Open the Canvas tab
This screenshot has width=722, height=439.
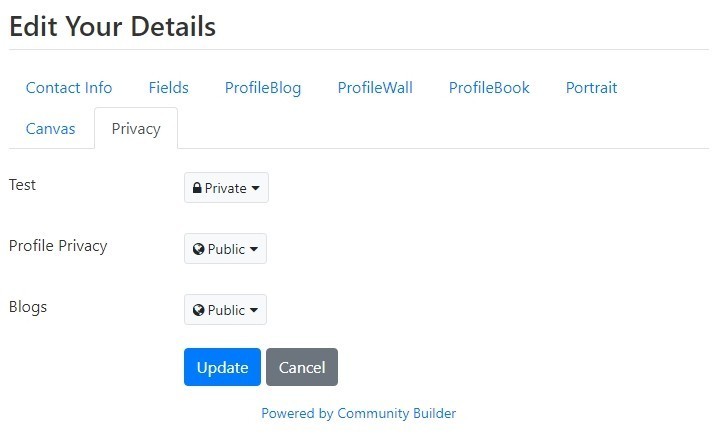click(x=51, y=129)
